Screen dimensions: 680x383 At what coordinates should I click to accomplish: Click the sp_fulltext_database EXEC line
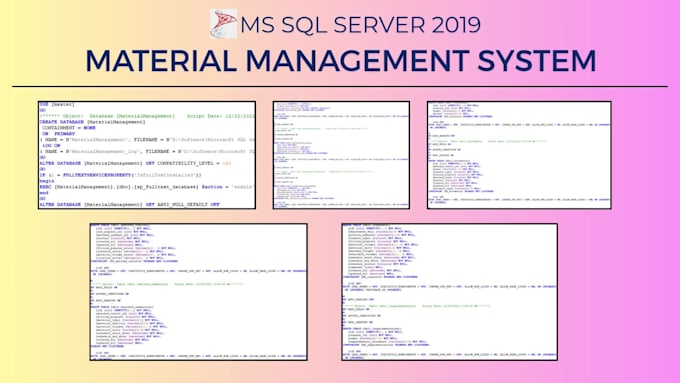tap(147, 187)
